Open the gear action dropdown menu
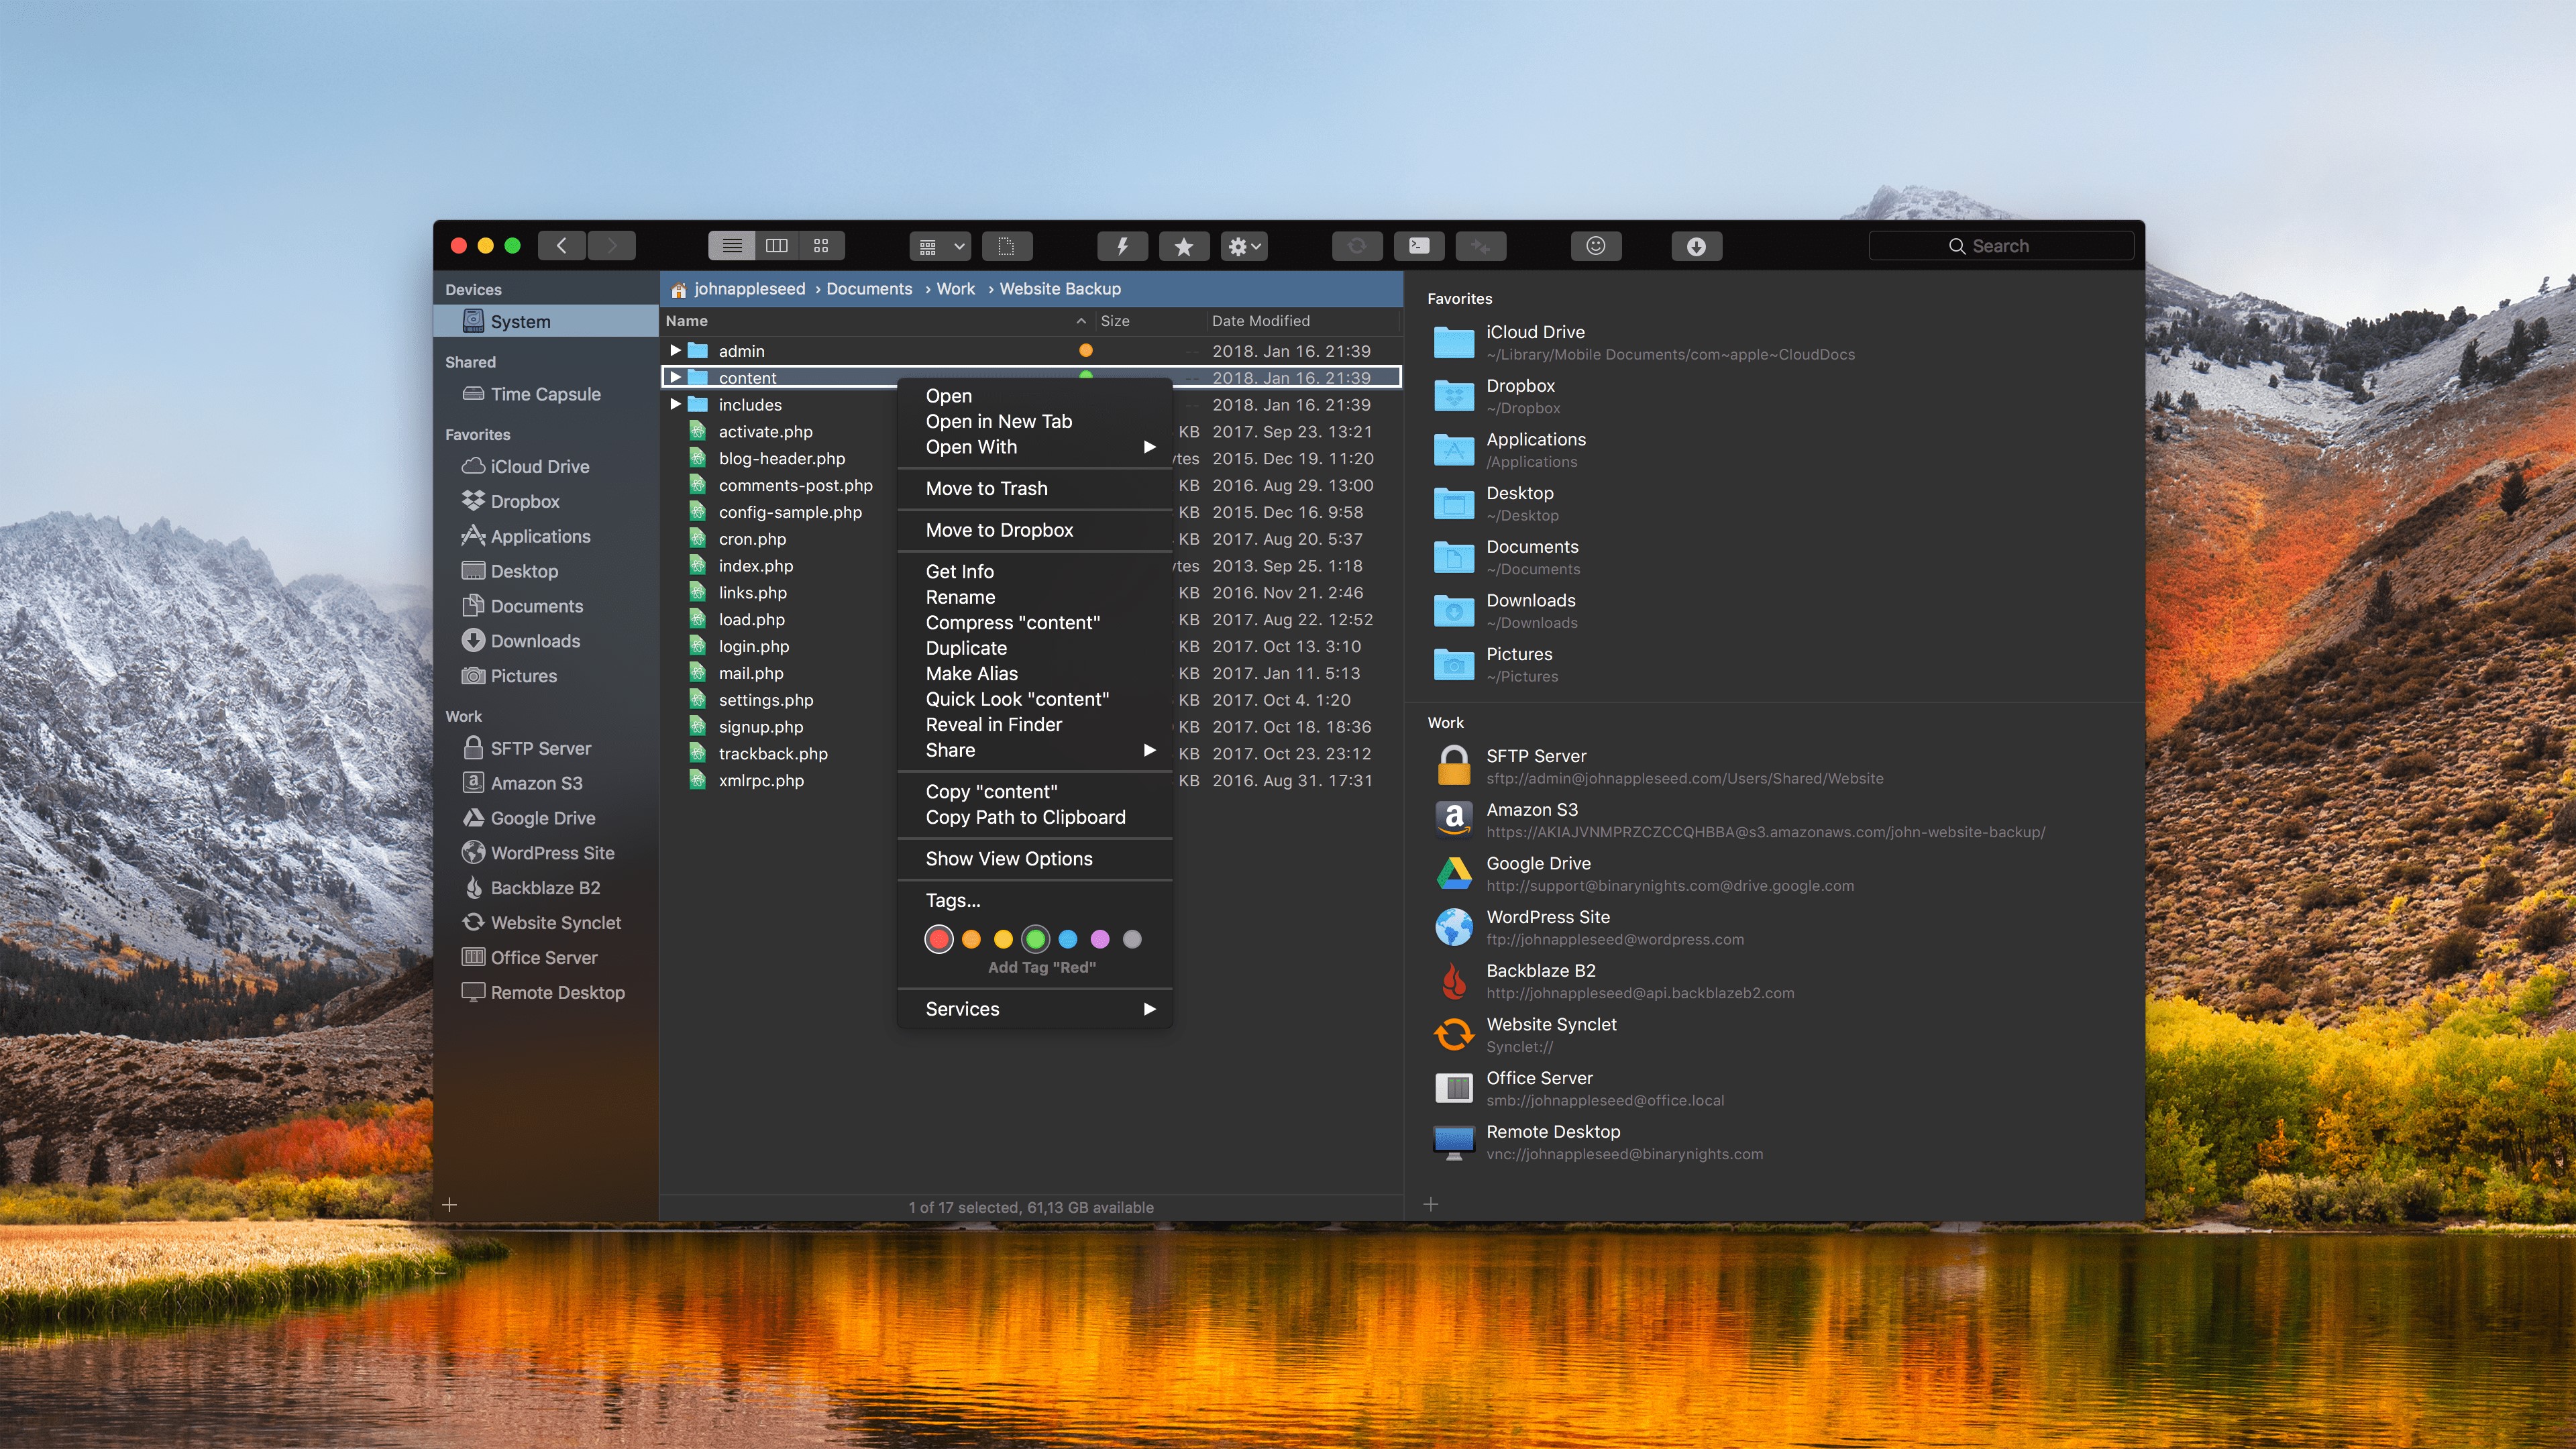This screenshot has width=2576, height=1449. coord(1244,246)
